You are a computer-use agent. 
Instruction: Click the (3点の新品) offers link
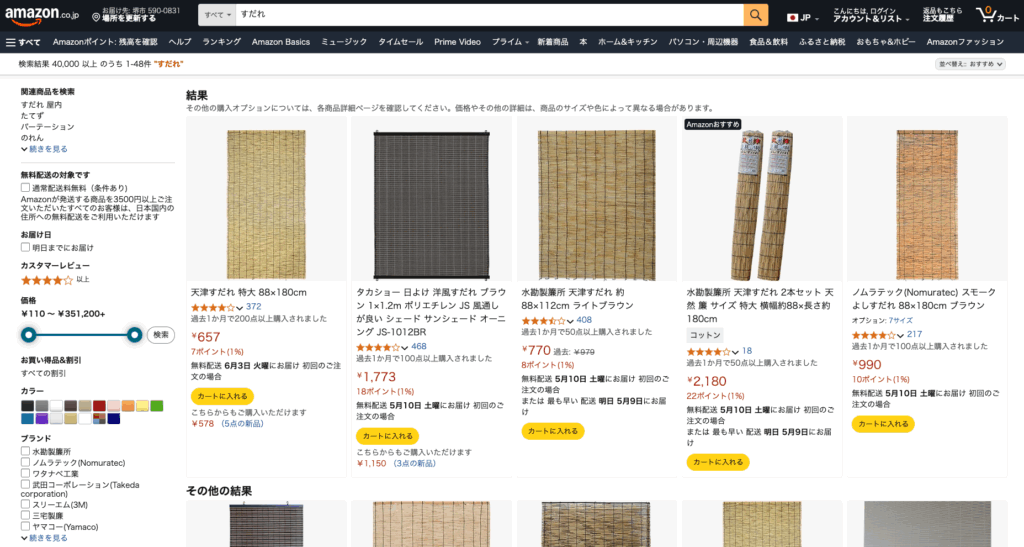(x=414, y=463)
